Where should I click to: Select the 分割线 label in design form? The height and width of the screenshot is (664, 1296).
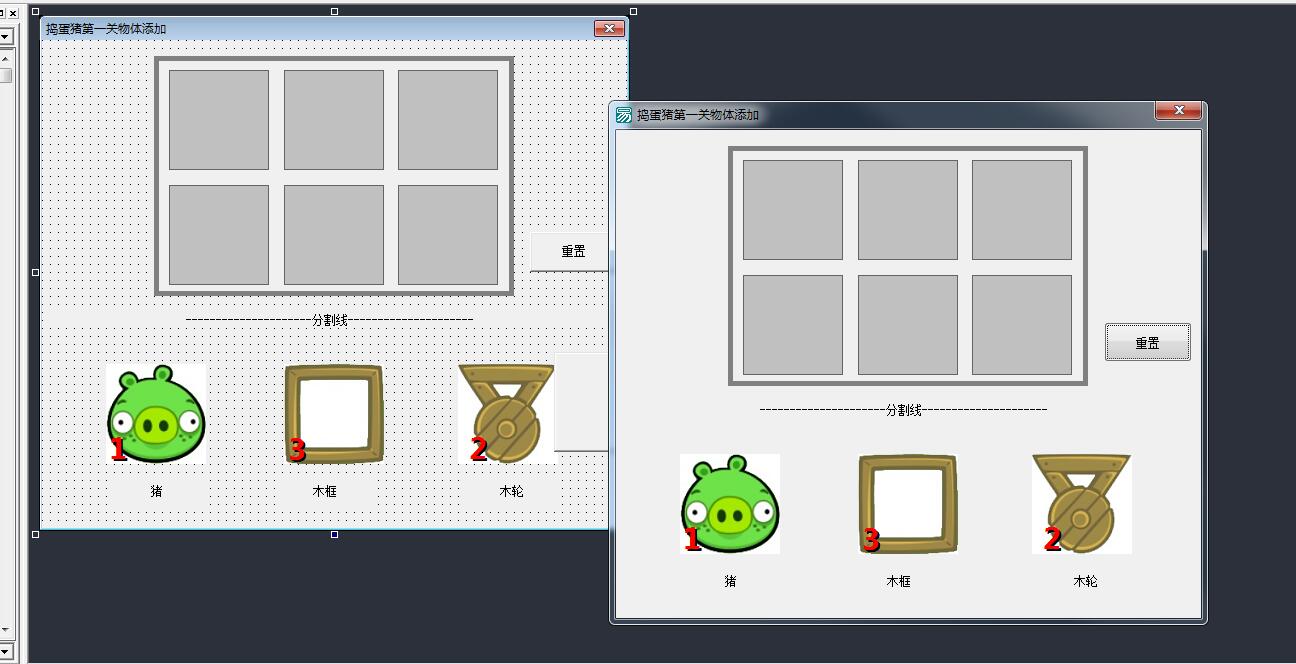pyautogui.click(x=330, y=320)
